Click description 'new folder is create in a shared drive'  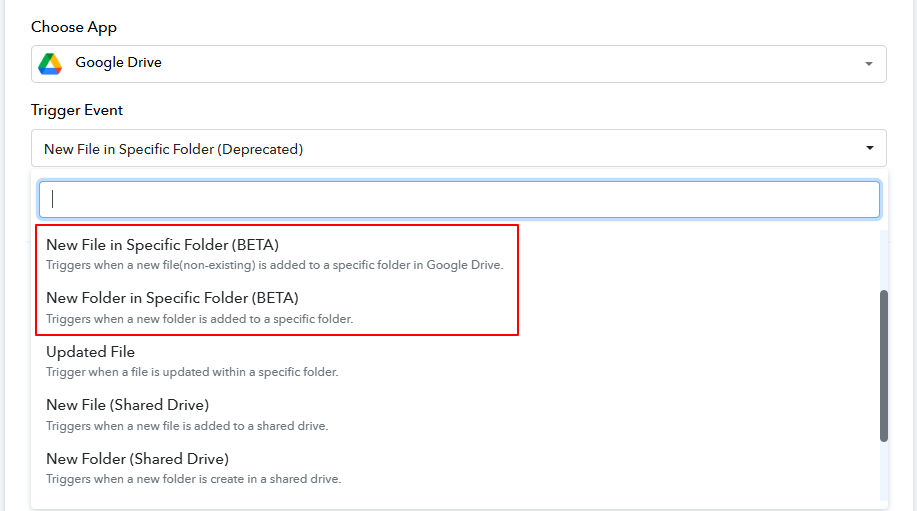[193, 479]
